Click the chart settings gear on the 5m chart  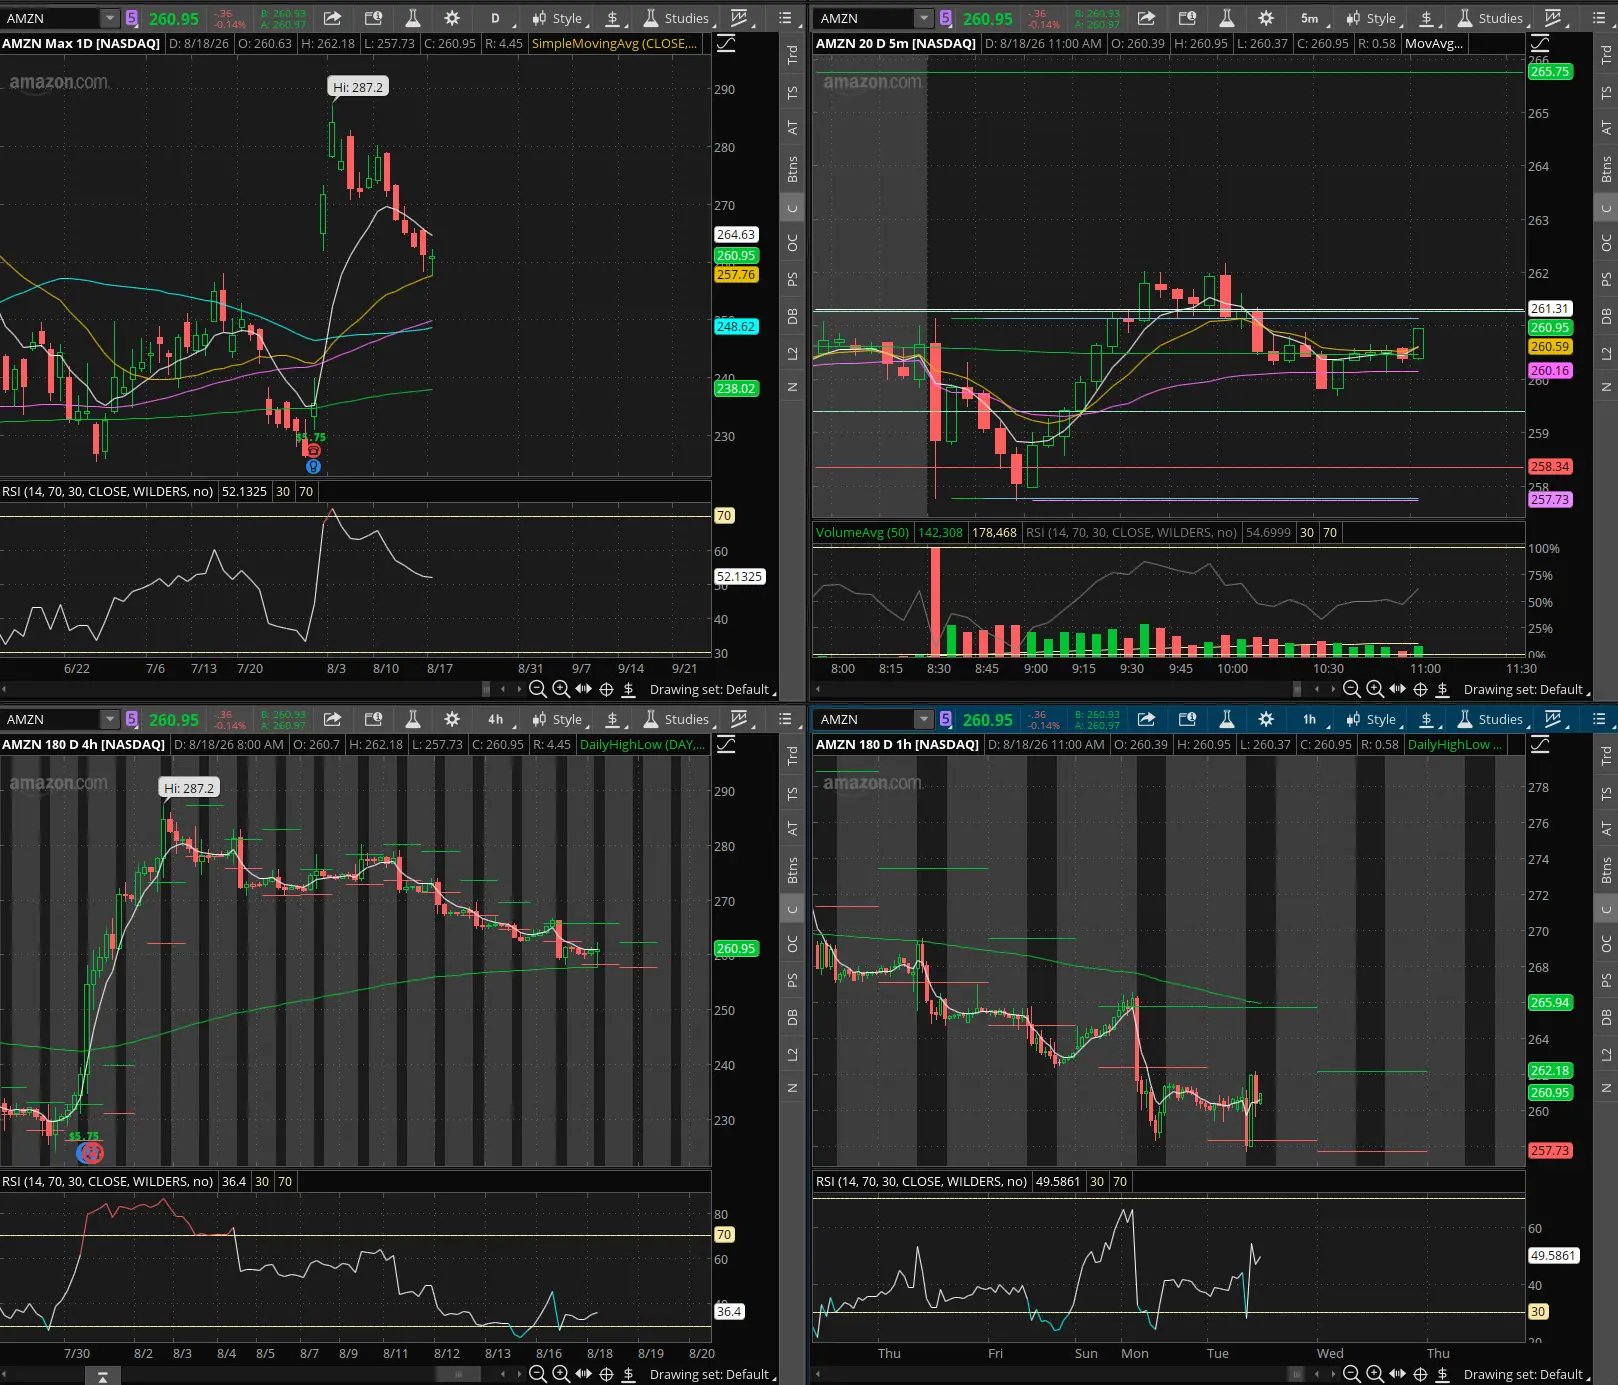click(1266, 18)
